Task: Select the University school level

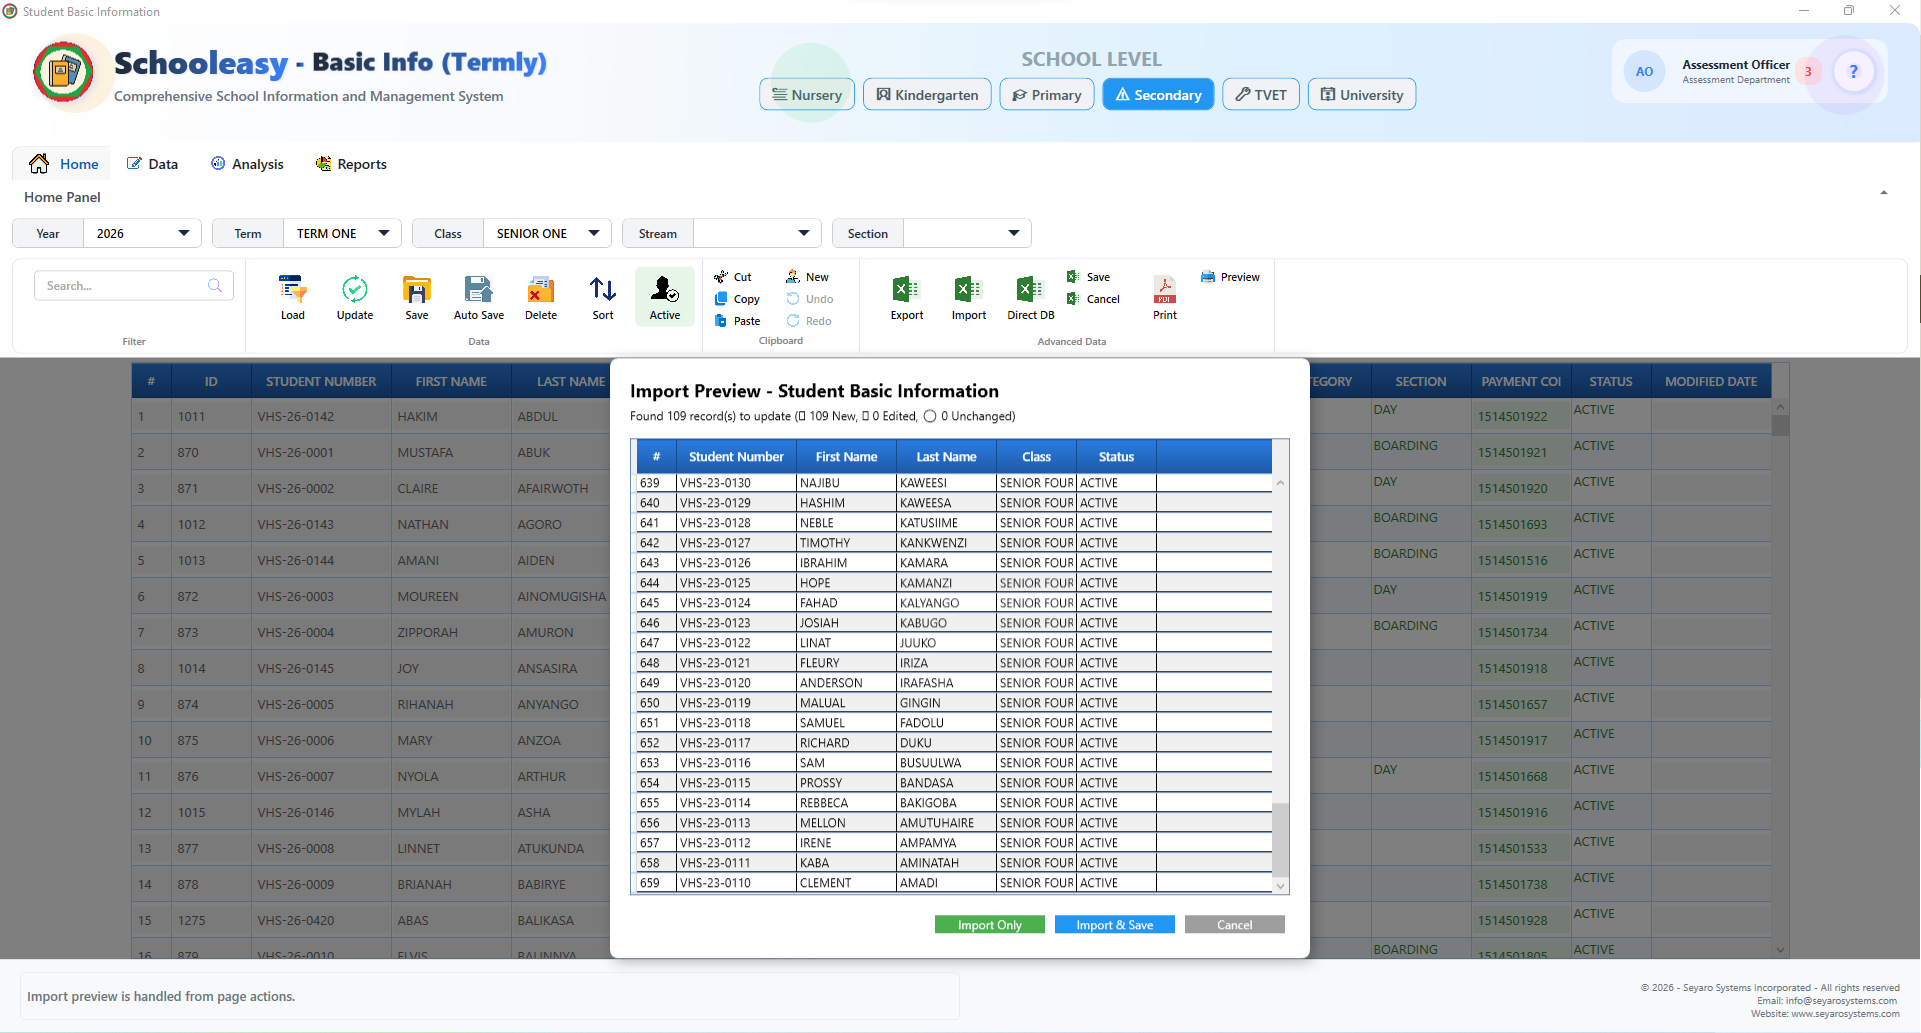Action: (x=1361, y=95)
